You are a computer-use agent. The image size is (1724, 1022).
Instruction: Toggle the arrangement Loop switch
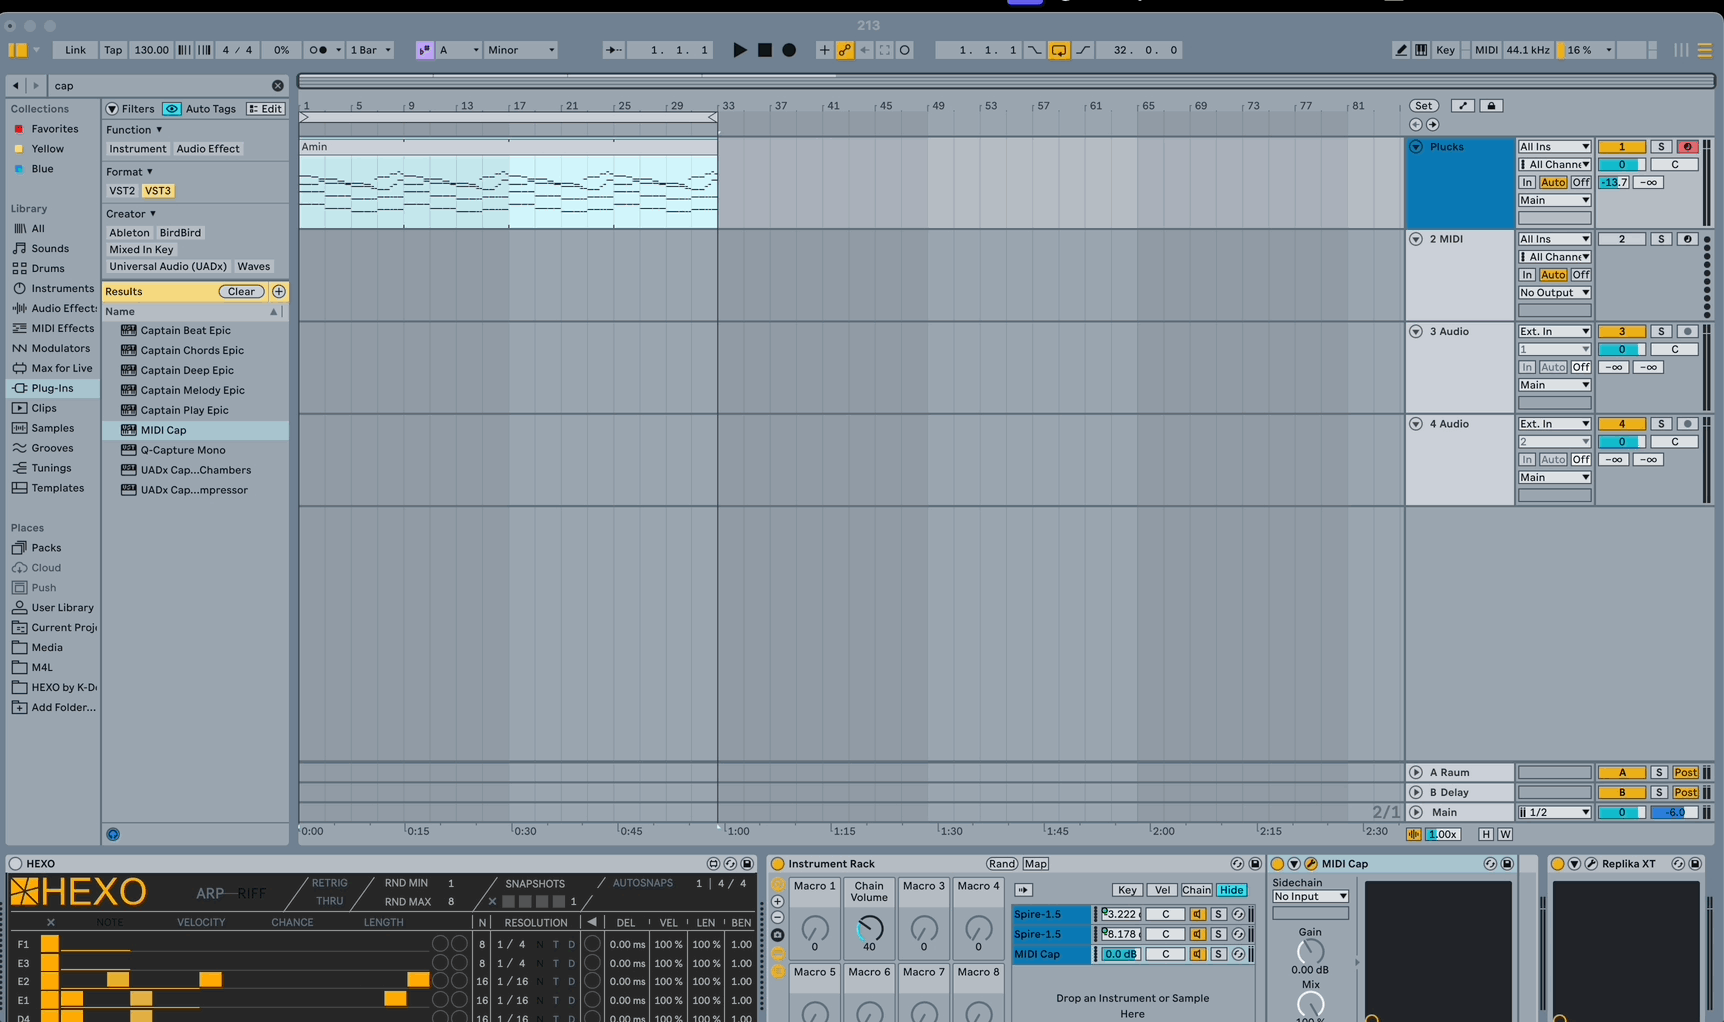[1058, 50]
